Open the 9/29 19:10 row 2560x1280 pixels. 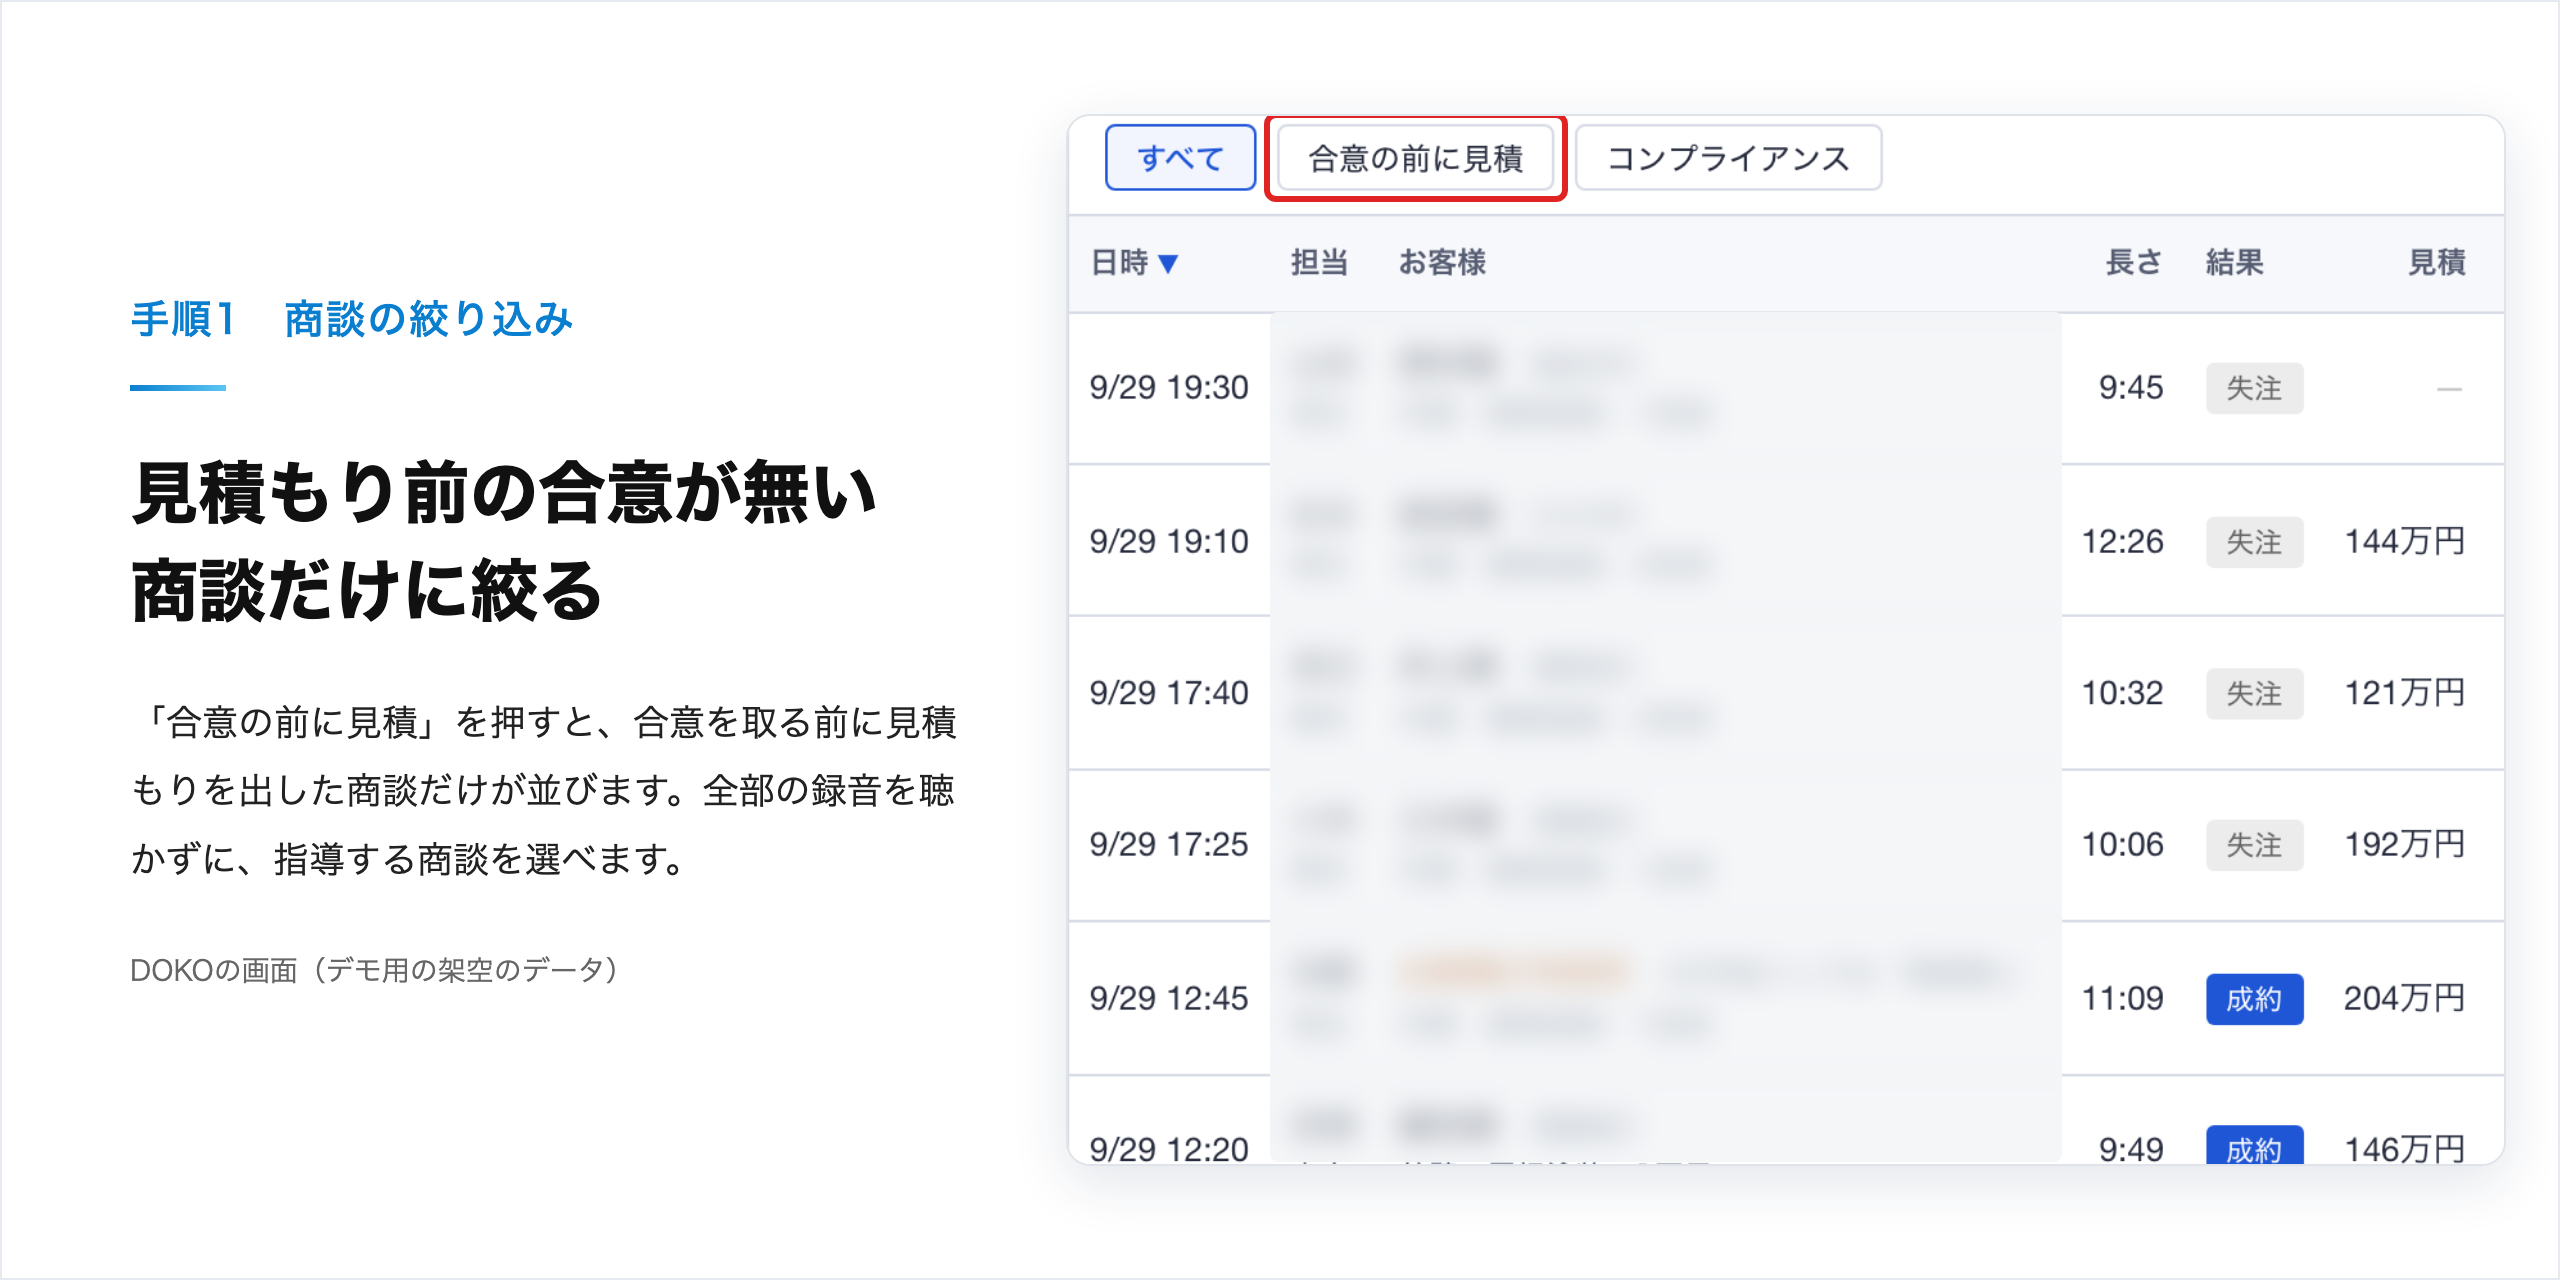pos(1786,541)
